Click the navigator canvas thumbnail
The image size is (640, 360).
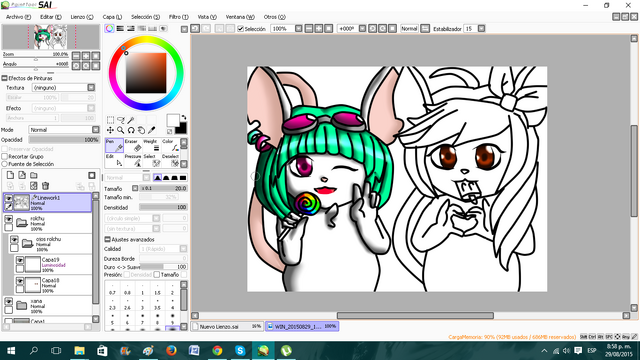pos(51,37)
